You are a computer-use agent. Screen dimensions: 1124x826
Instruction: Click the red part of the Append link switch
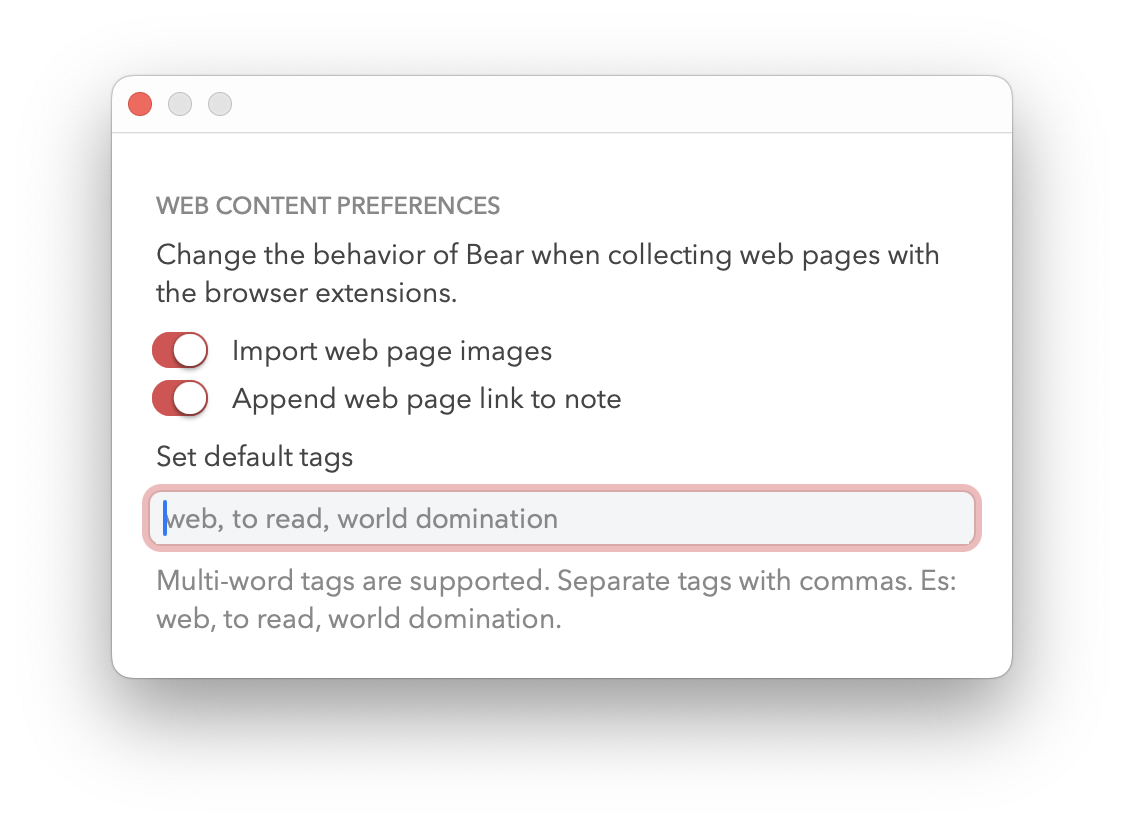[x=163, y=399]
